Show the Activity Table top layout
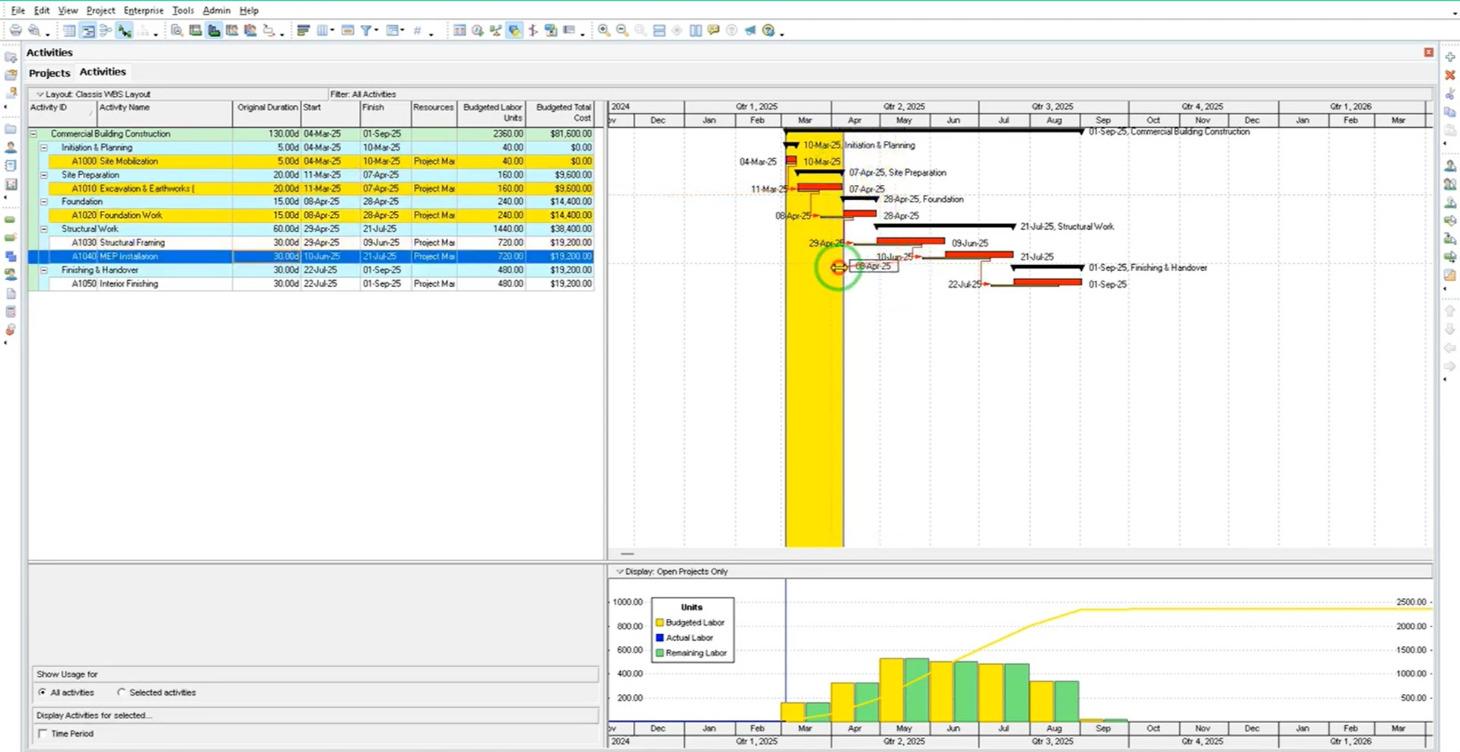Image resolution: width=1460 pixels, height=752 pixels. pos(69,31)
